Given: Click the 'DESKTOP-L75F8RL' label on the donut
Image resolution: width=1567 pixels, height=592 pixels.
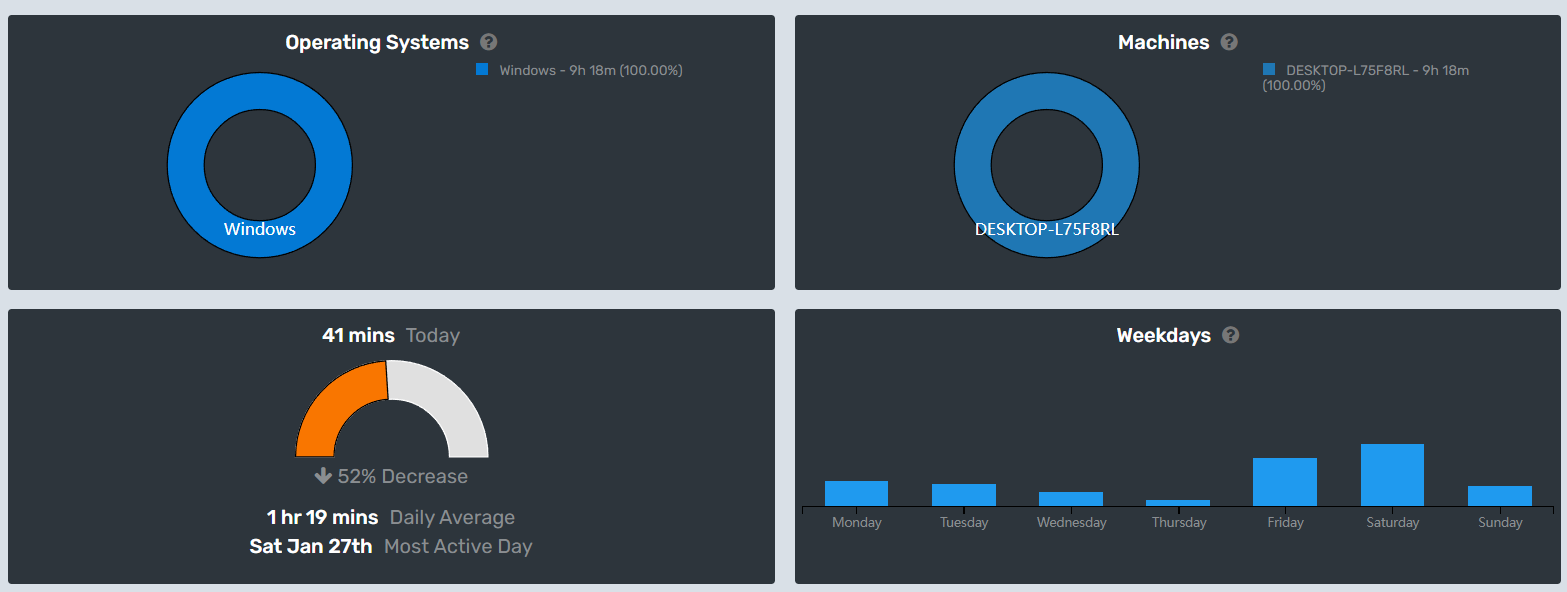Looking at the screenshot, I should 1047,229.
